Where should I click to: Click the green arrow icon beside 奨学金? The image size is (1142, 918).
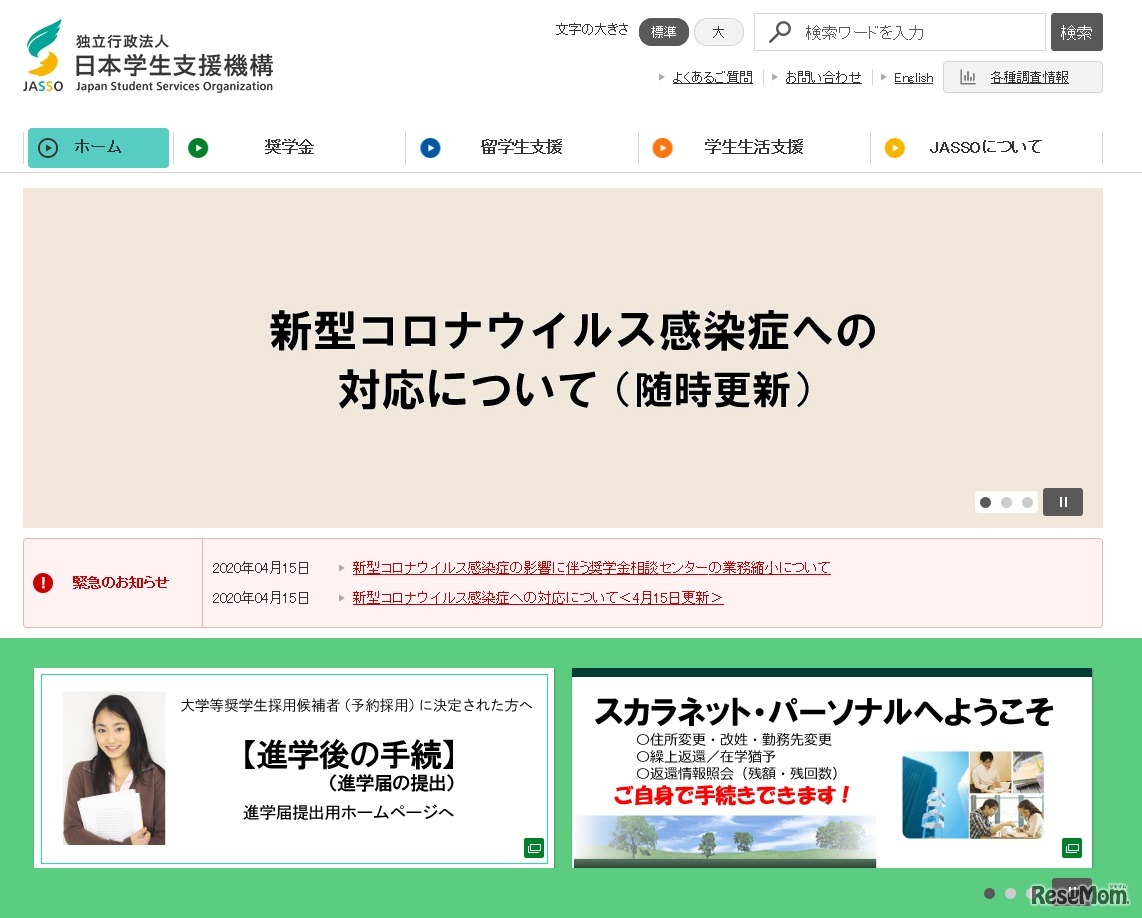point(198,147)
